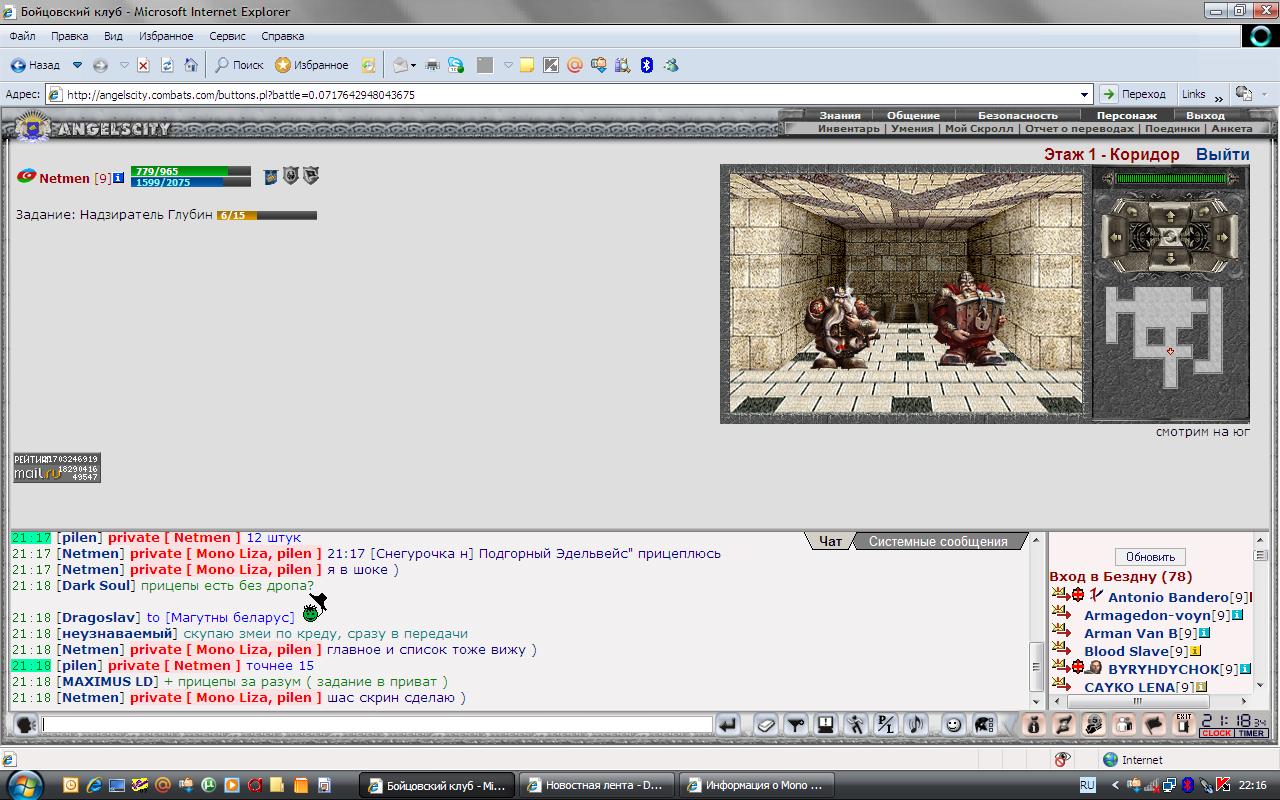Click the red @ mail icon in toolbar
The image size is (1280, 800).
click(574, 65)
